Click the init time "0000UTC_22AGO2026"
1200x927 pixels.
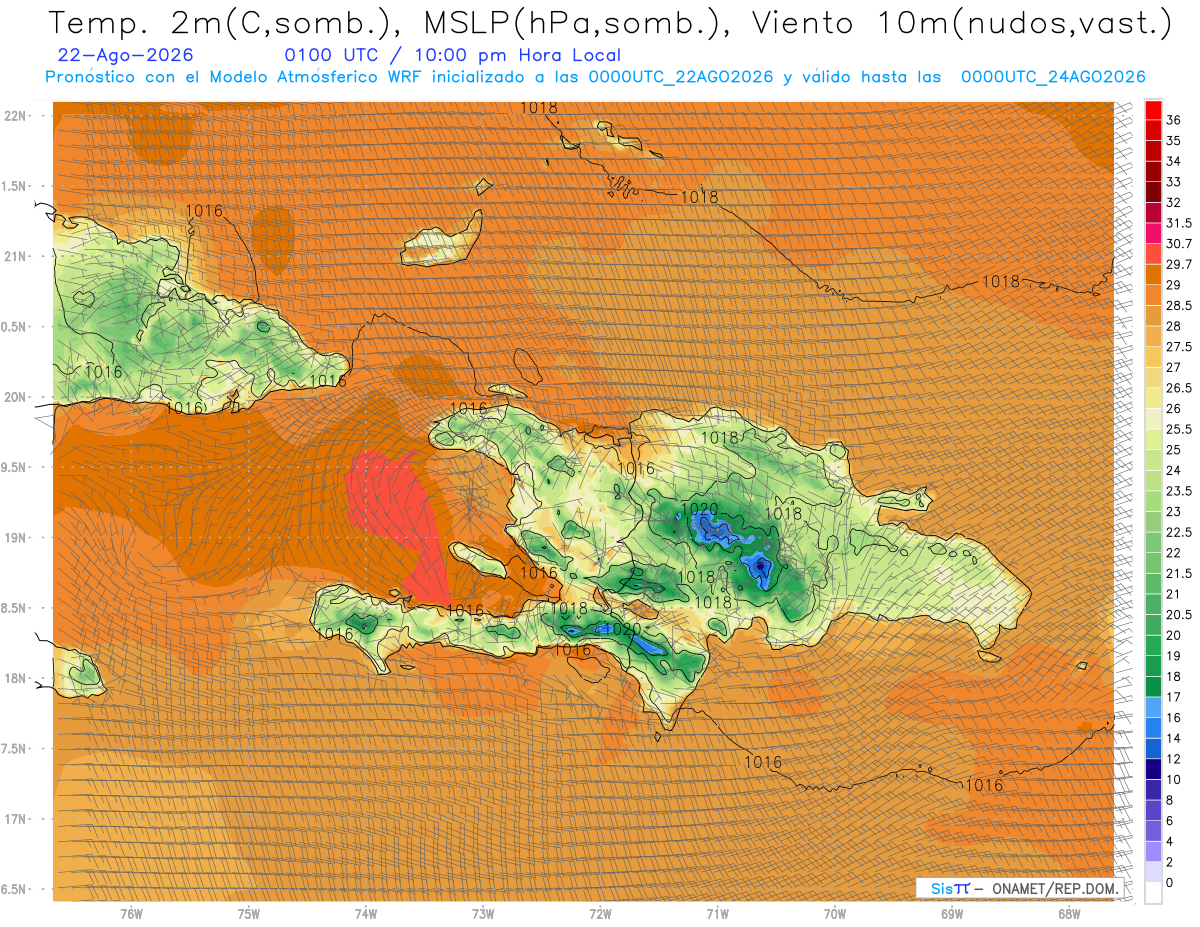click(x=680, y=77)
